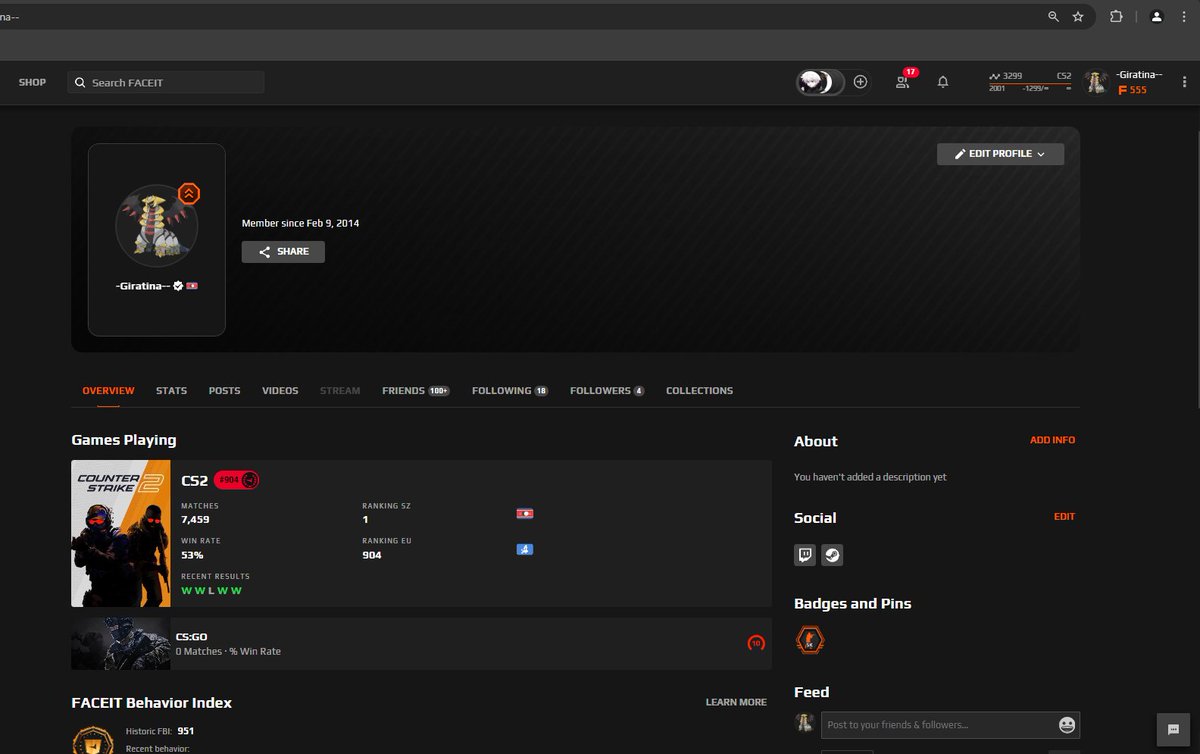This screenshot has height=754, width=1200.
Task: Click EDIT next to the Social section
Action: pos(1064,517)
